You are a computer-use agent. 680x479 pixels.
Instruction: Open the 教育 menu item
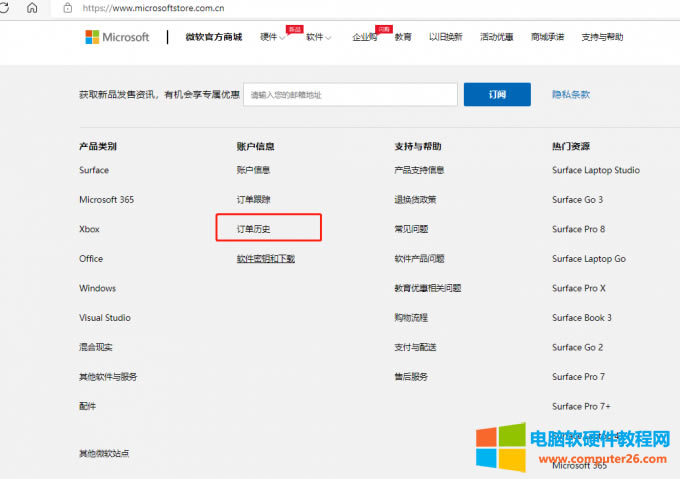click(x=403, y=37)
